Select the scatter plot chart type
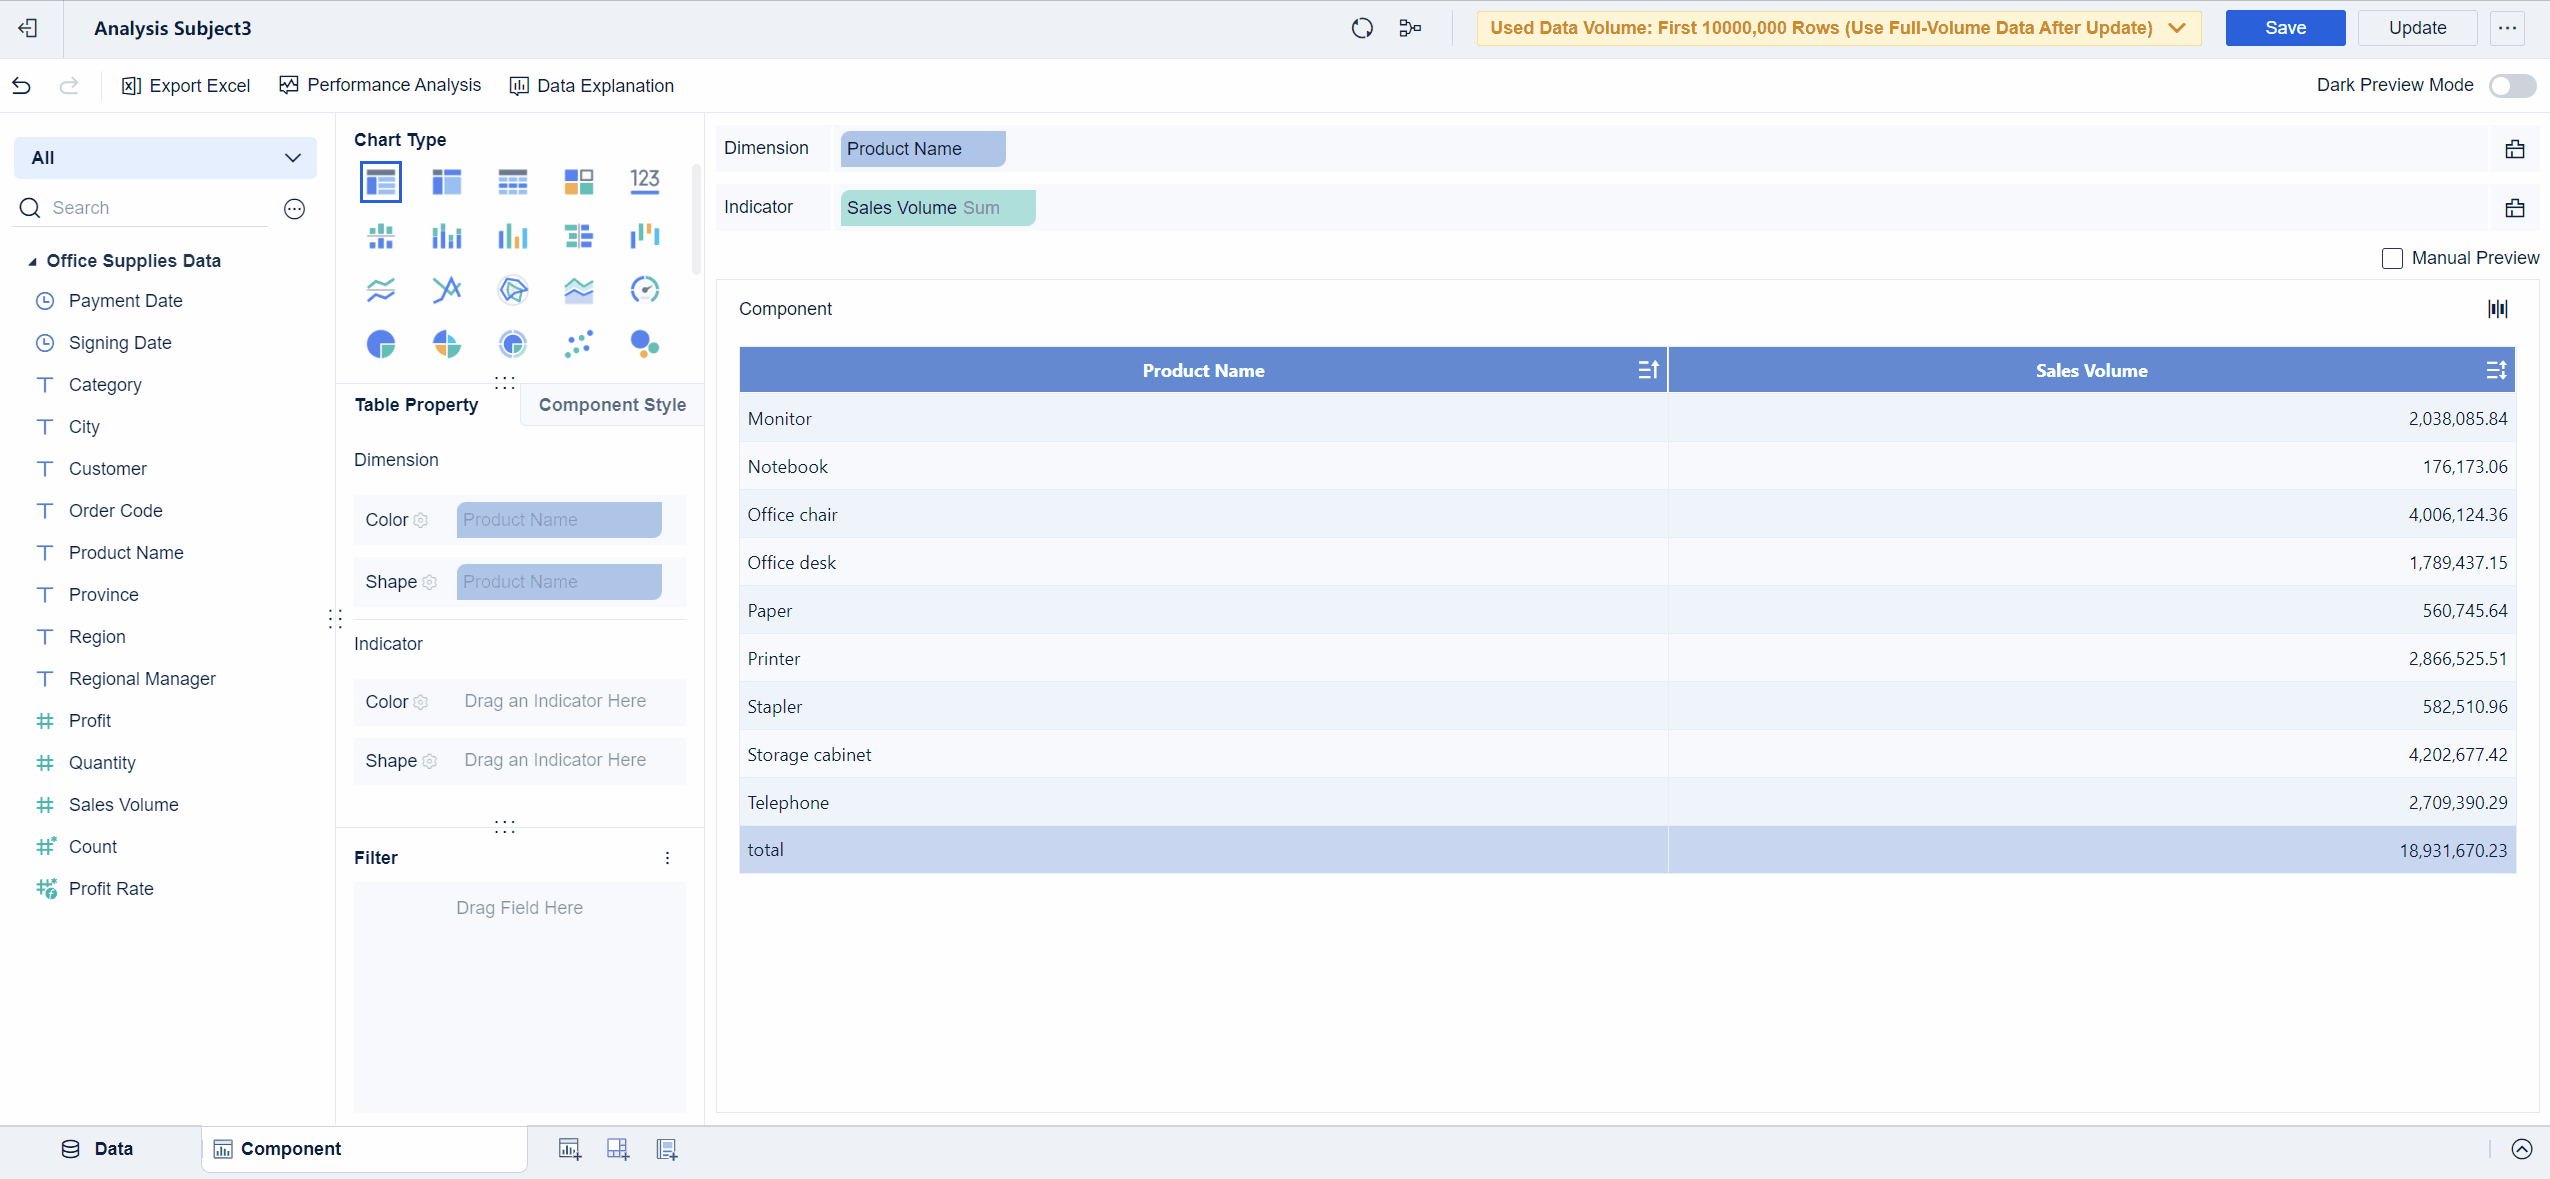This screenshot has height=1179, width=2550. 580,344
